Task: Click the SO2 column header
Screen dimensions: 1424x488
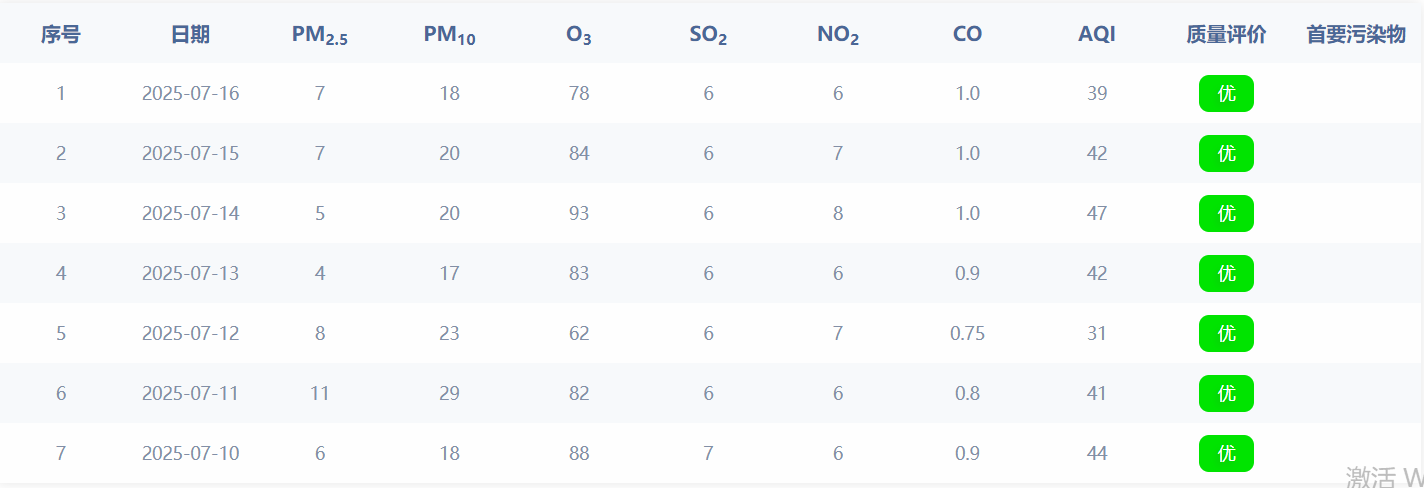Action: pyautogui.click(x=708, y=35)
